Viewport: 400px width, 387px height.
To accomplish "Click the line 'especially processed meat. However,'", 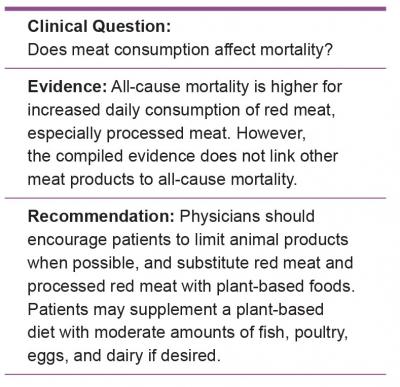I will [166, 133].
